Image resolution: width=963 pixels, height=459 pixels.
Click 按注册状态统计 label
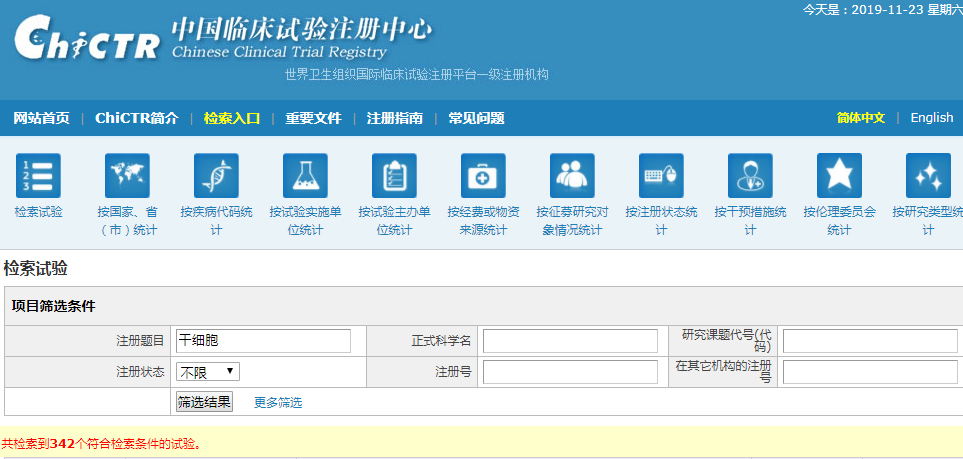[661, 221]
